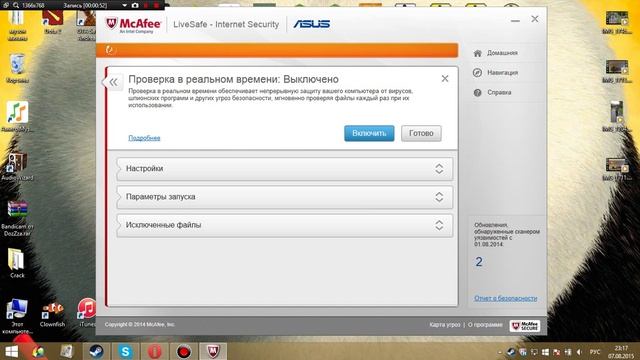The height and width of the screenshot is (360, 640).
Task: Open the О программе link
Action: coord(485,325)
